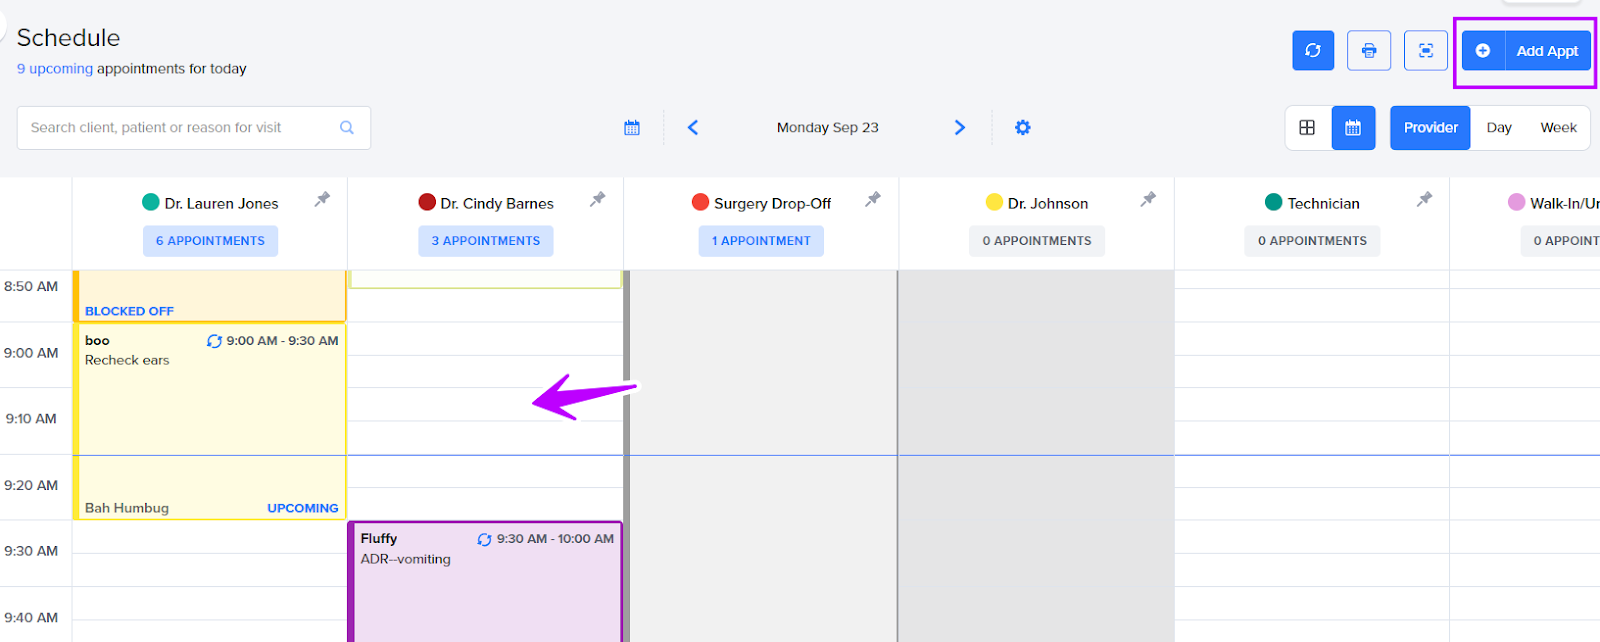Click Technician column name
Image resolution: width=1600 pixels, height=642 pixels.
(x=1323, y=203)
